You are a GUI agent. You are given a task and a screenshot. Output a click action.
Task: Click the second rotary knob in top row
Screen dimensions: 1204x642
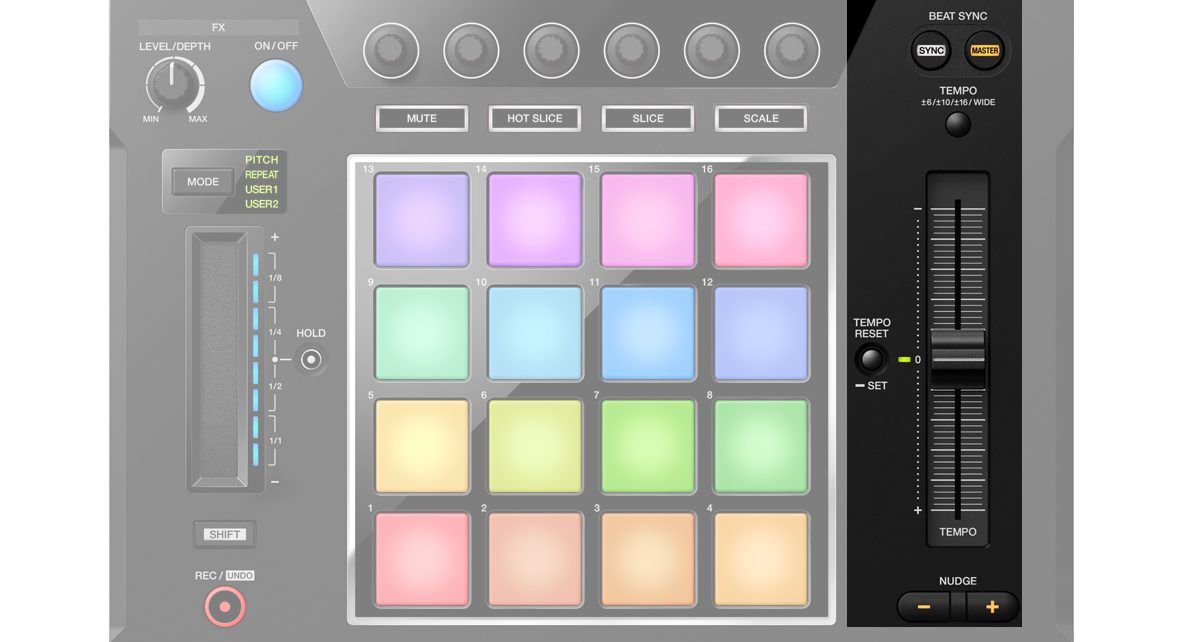(471, 50)
